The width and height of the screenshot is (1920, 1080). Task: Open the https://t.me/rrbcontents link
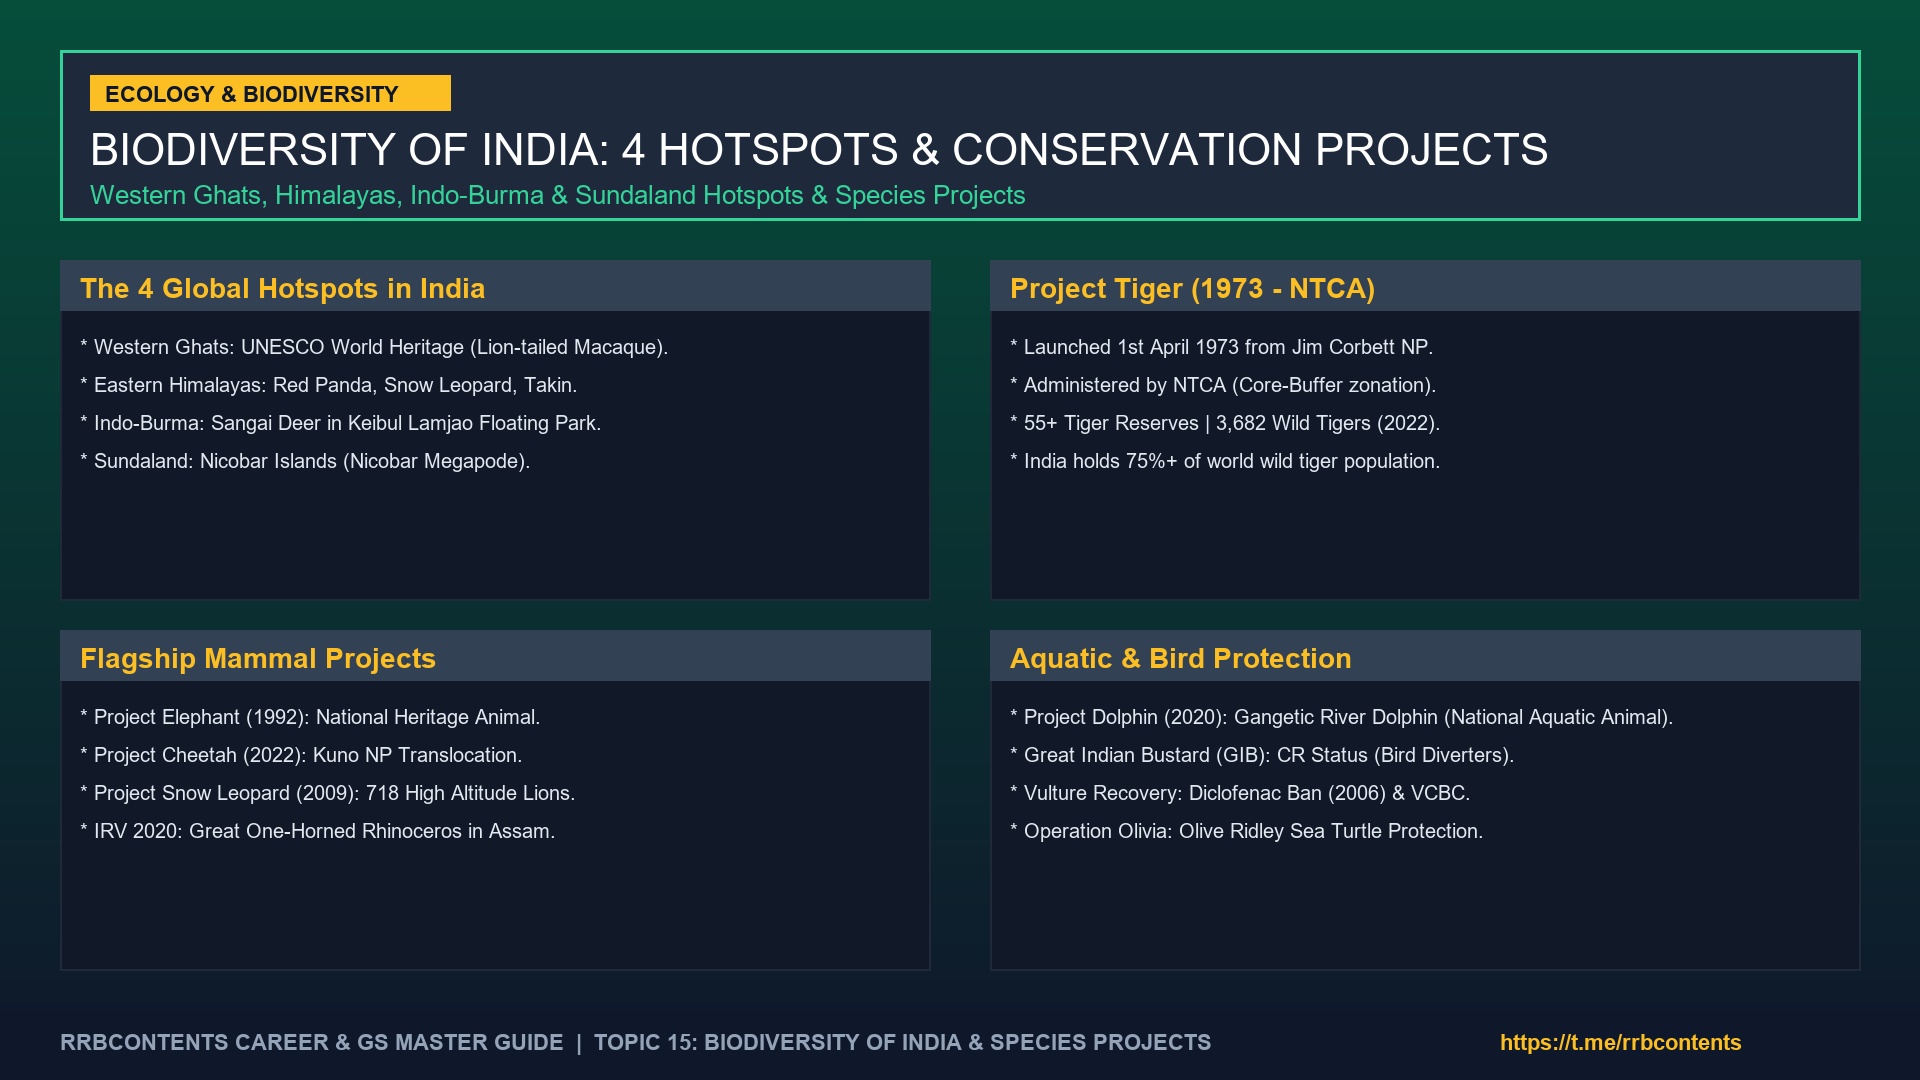pyautogui.click(x=1620, y=1042)
